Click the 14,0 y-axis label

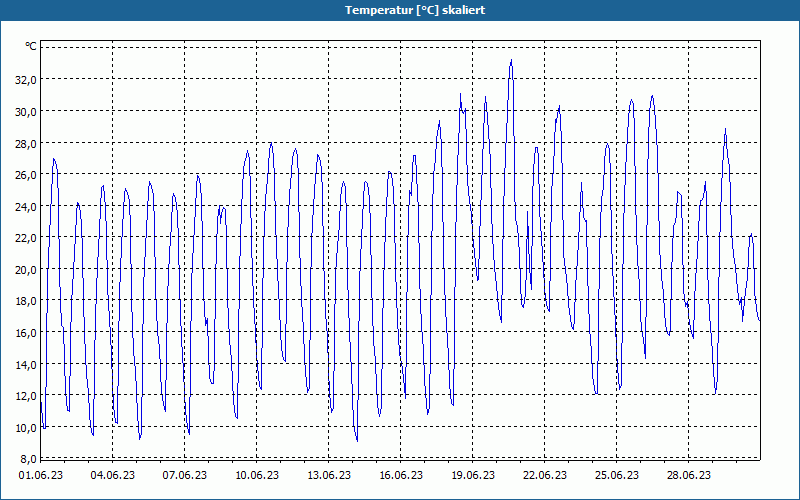coord(26,365)
